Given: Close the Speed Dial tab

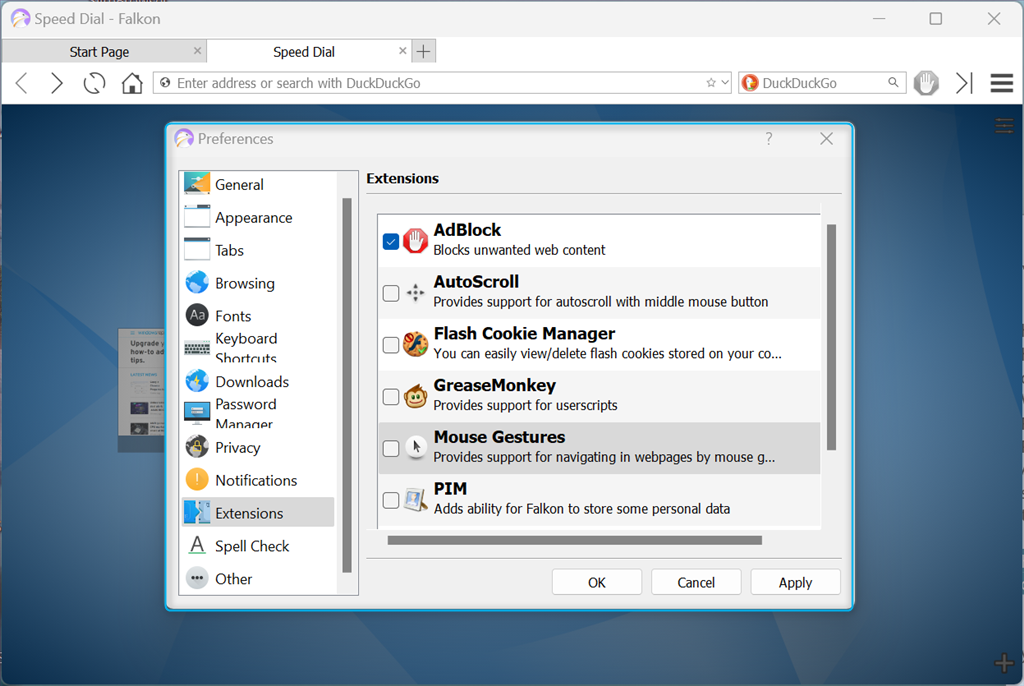Looking at the screenshot, I should (402, 51).
